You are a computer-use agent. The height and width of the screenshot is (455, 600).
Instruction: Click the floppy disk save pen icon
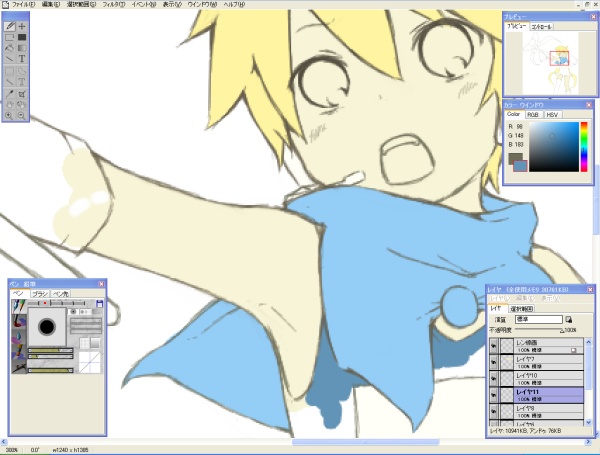tap(99, 303)
